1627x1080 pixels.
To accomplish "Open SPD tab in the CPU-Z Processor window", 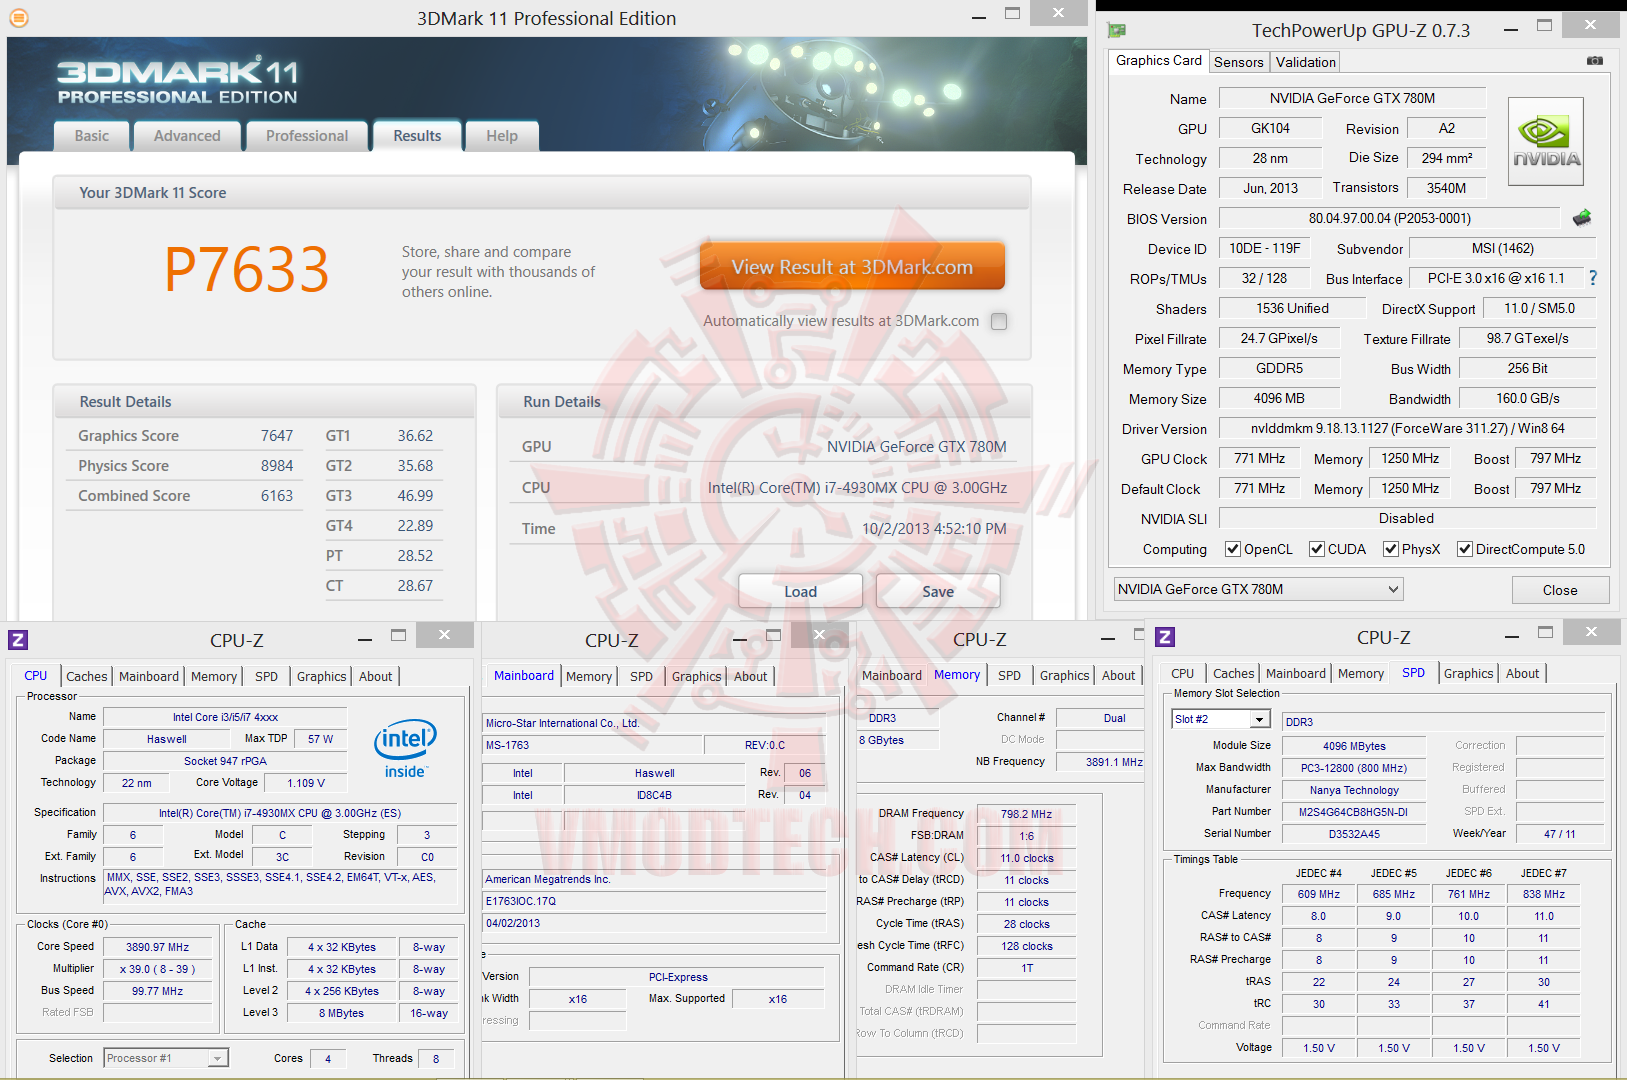I will coord(267,677).
